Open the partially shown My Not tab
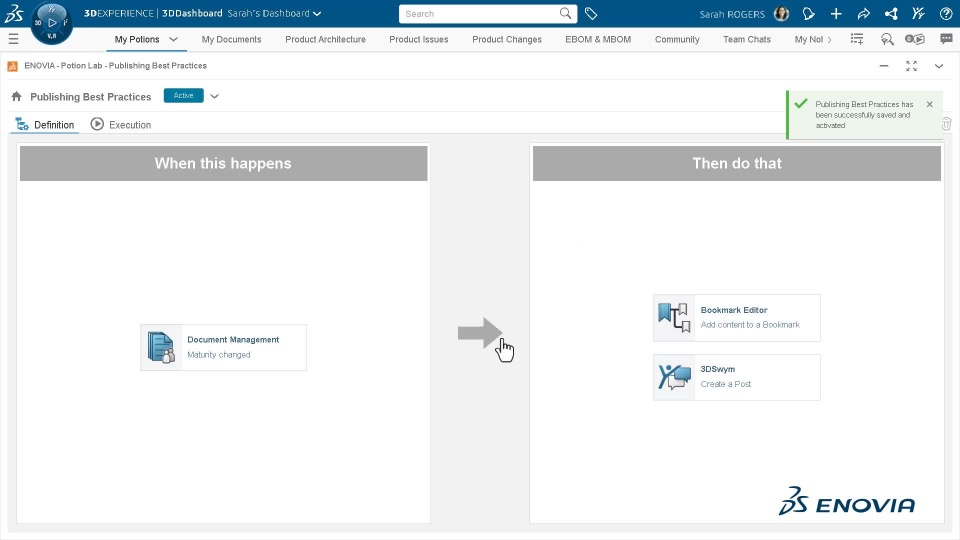Viewport: 960px width, 540px height. click(x=808, y=39)
